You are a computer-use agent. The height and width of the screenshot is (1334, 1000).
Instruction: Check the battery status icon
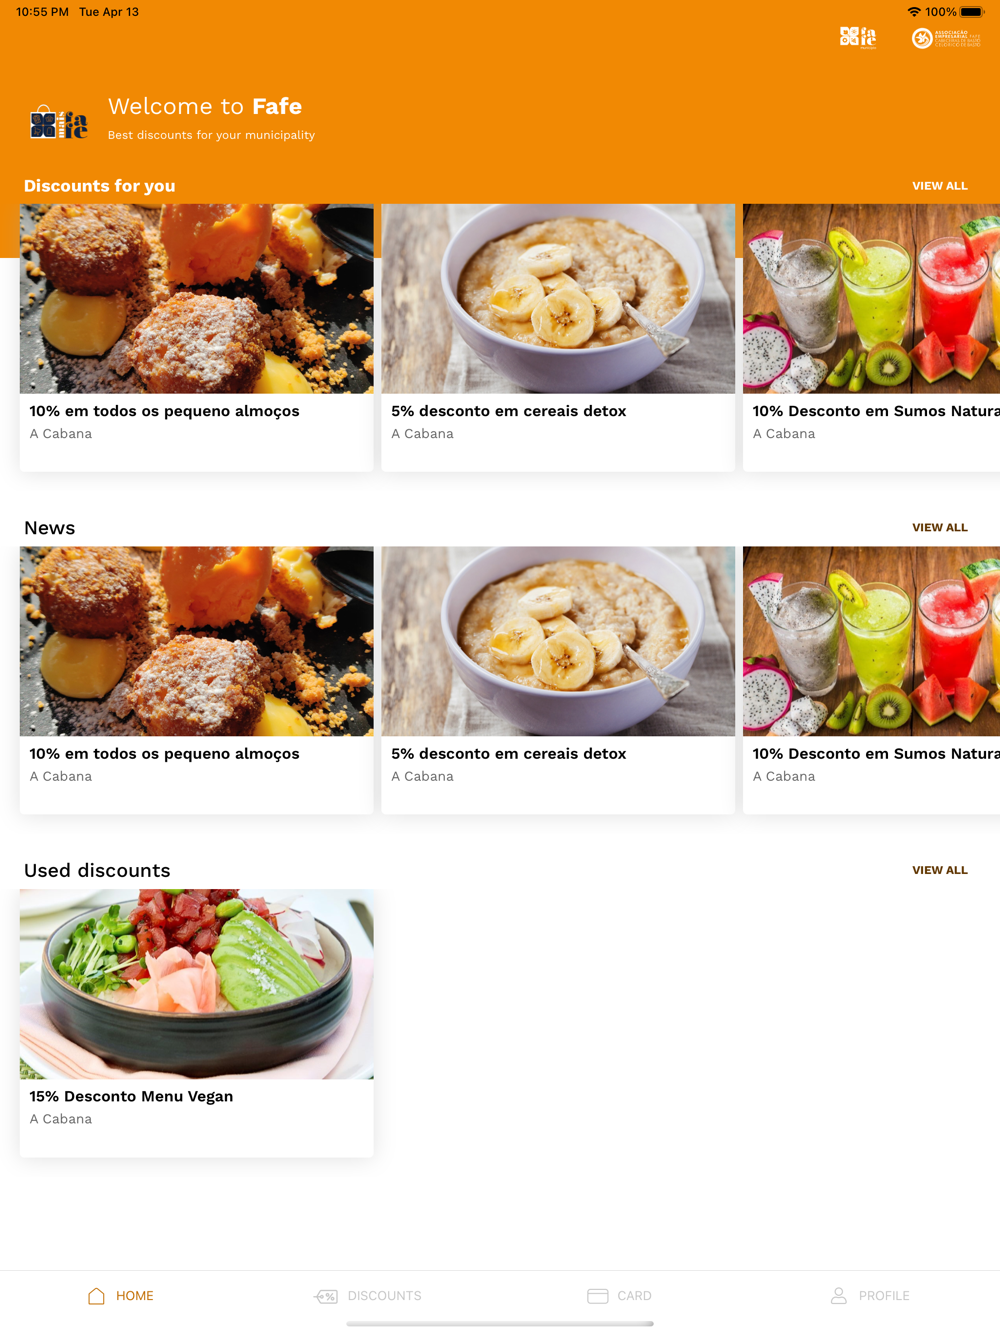[x=972, y=12]
